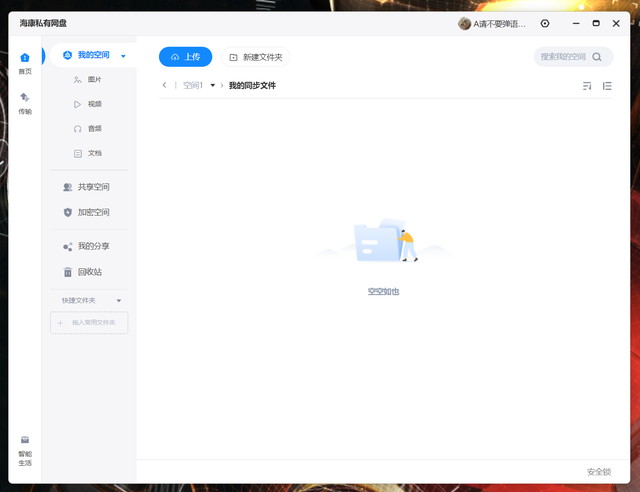Click the search magnifier icon
The image size is (640, 492).
[x=597, y=57]
